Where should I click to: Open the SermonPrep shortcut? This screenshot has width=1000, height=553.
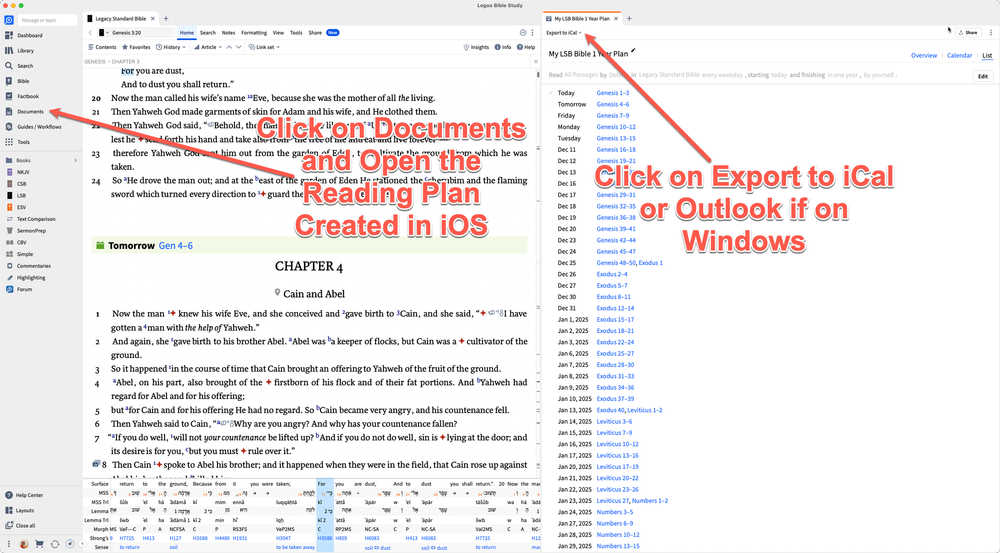26,231
